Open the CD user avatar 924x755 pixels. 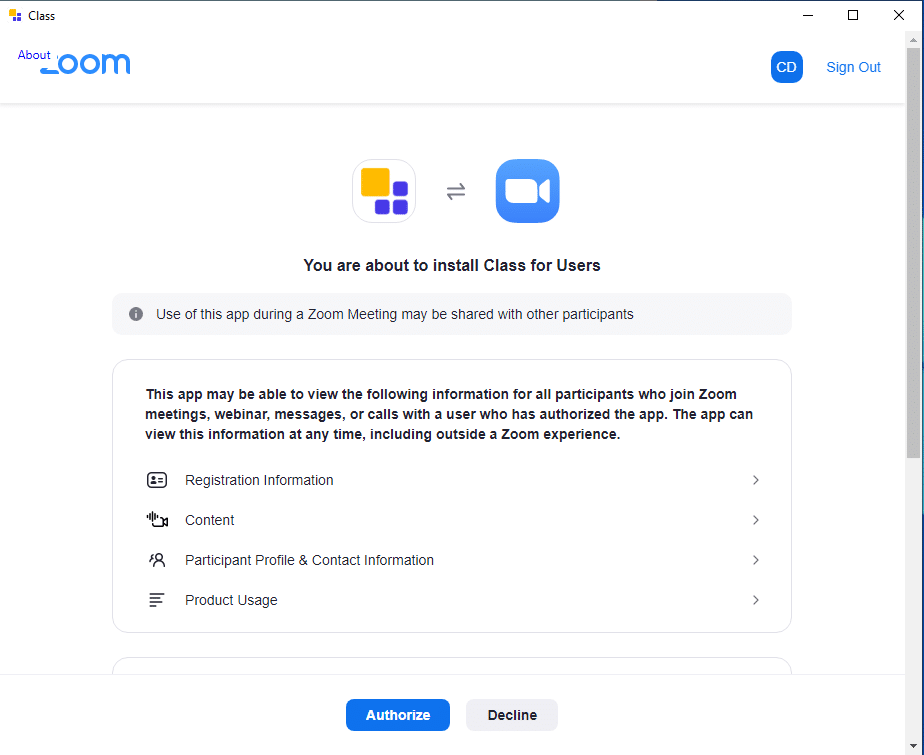click(787, 67)
